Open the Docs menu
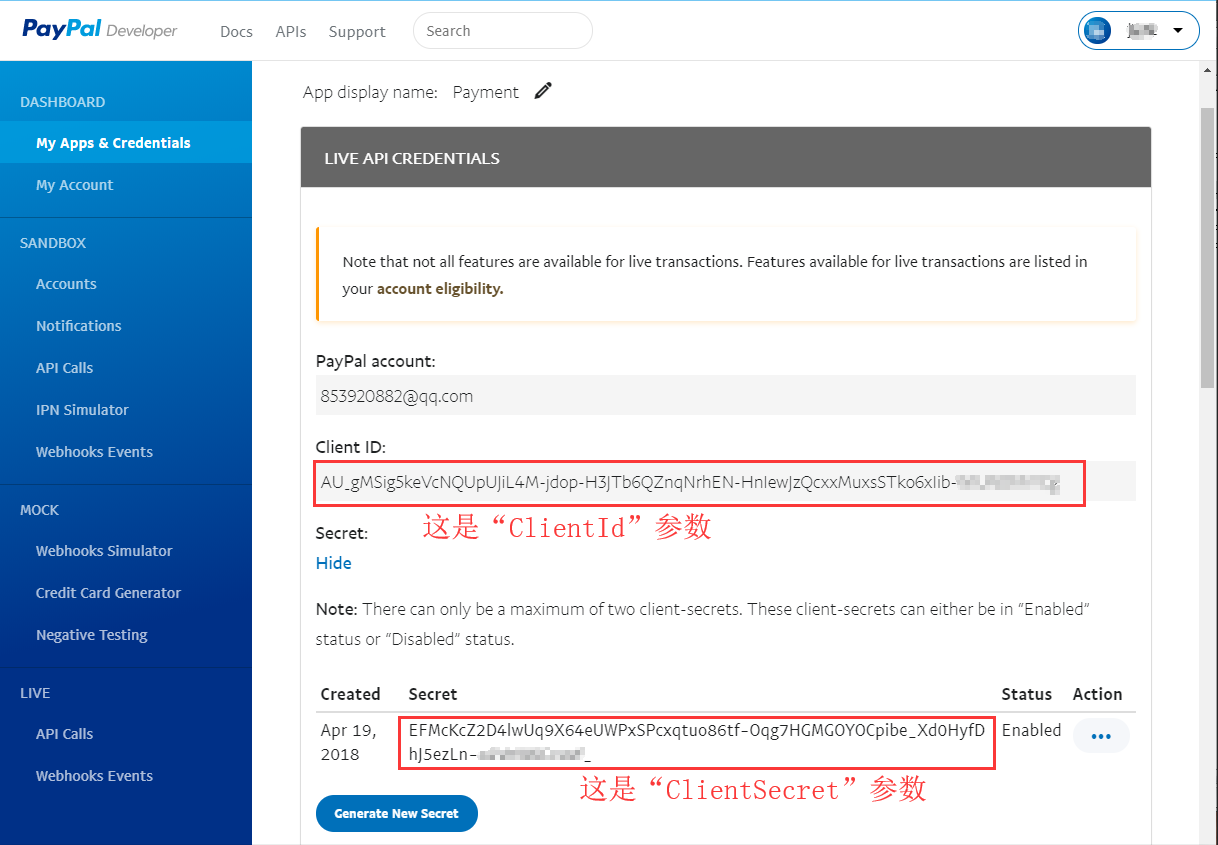 coord(236,31)
